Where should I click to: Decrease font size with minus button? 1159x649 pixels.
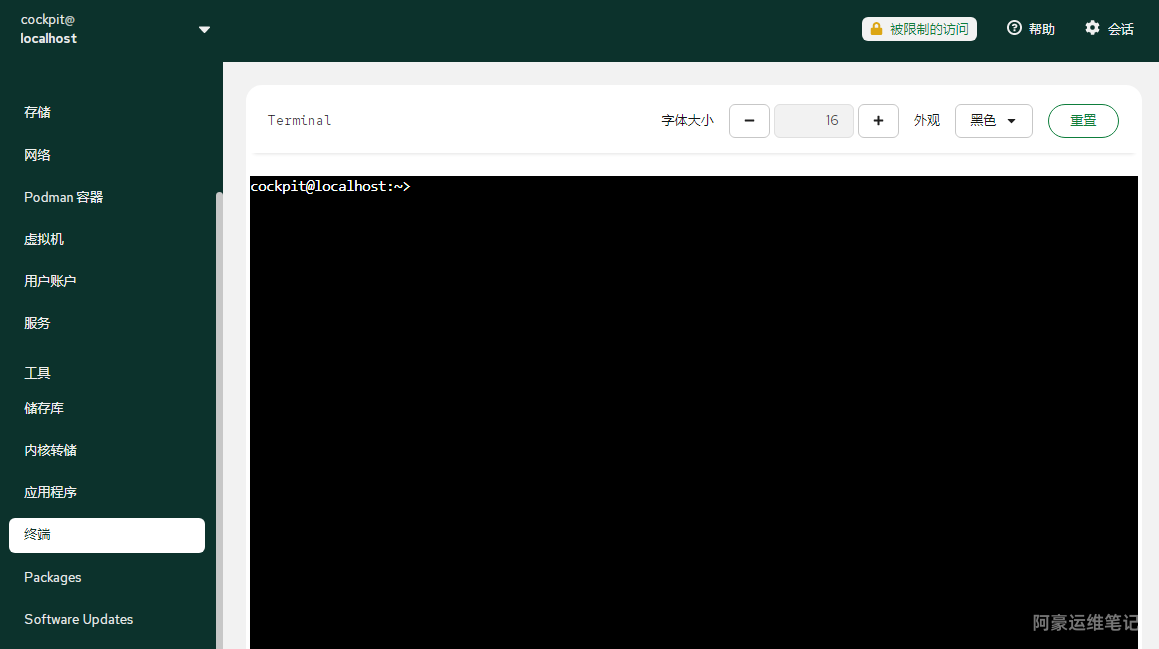point(749,121)
